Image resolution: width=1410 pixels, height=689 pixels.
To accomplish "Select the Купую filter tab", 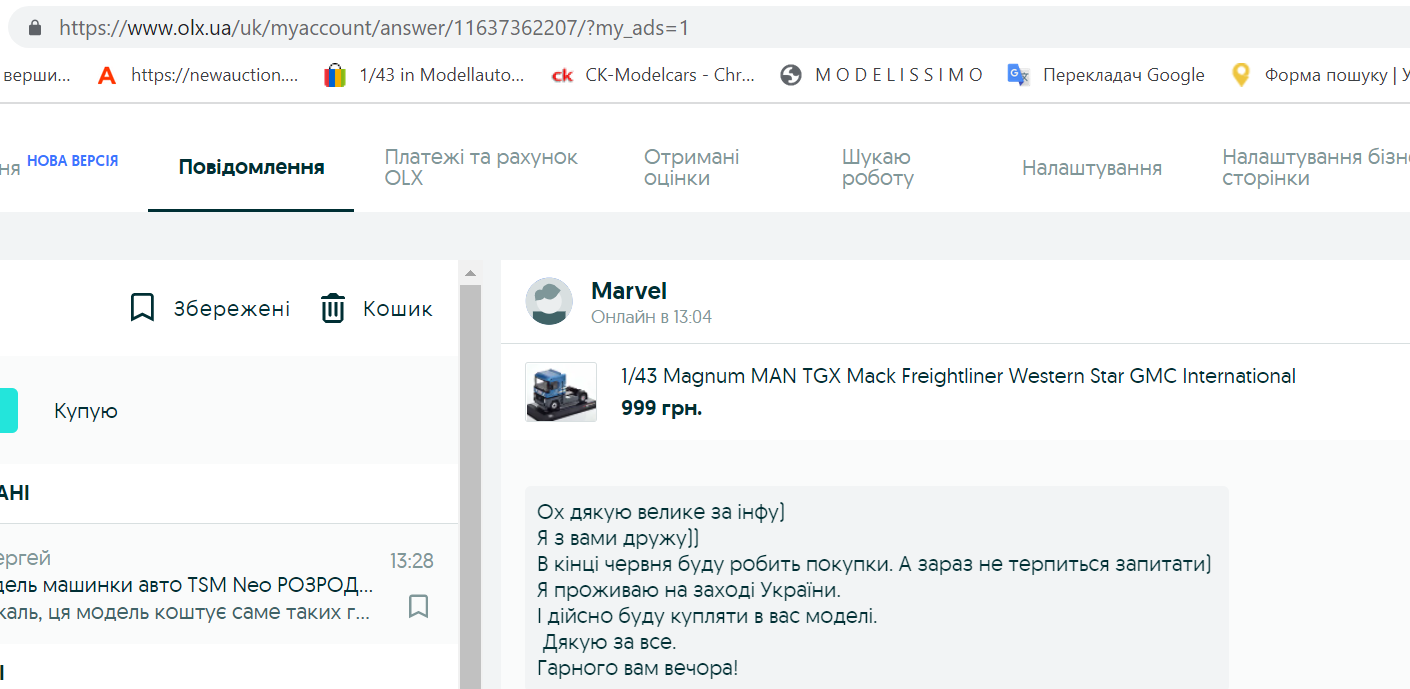I will click(x=86, y=411).
